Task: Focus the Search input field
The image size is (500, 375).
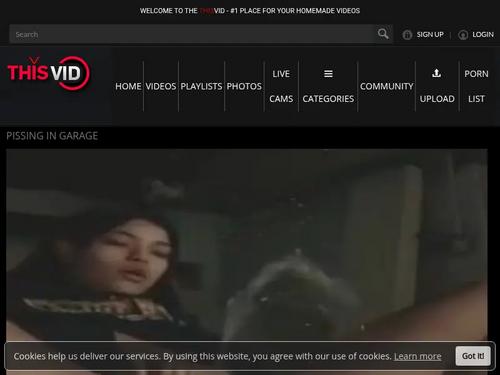Action: (193, 34)
